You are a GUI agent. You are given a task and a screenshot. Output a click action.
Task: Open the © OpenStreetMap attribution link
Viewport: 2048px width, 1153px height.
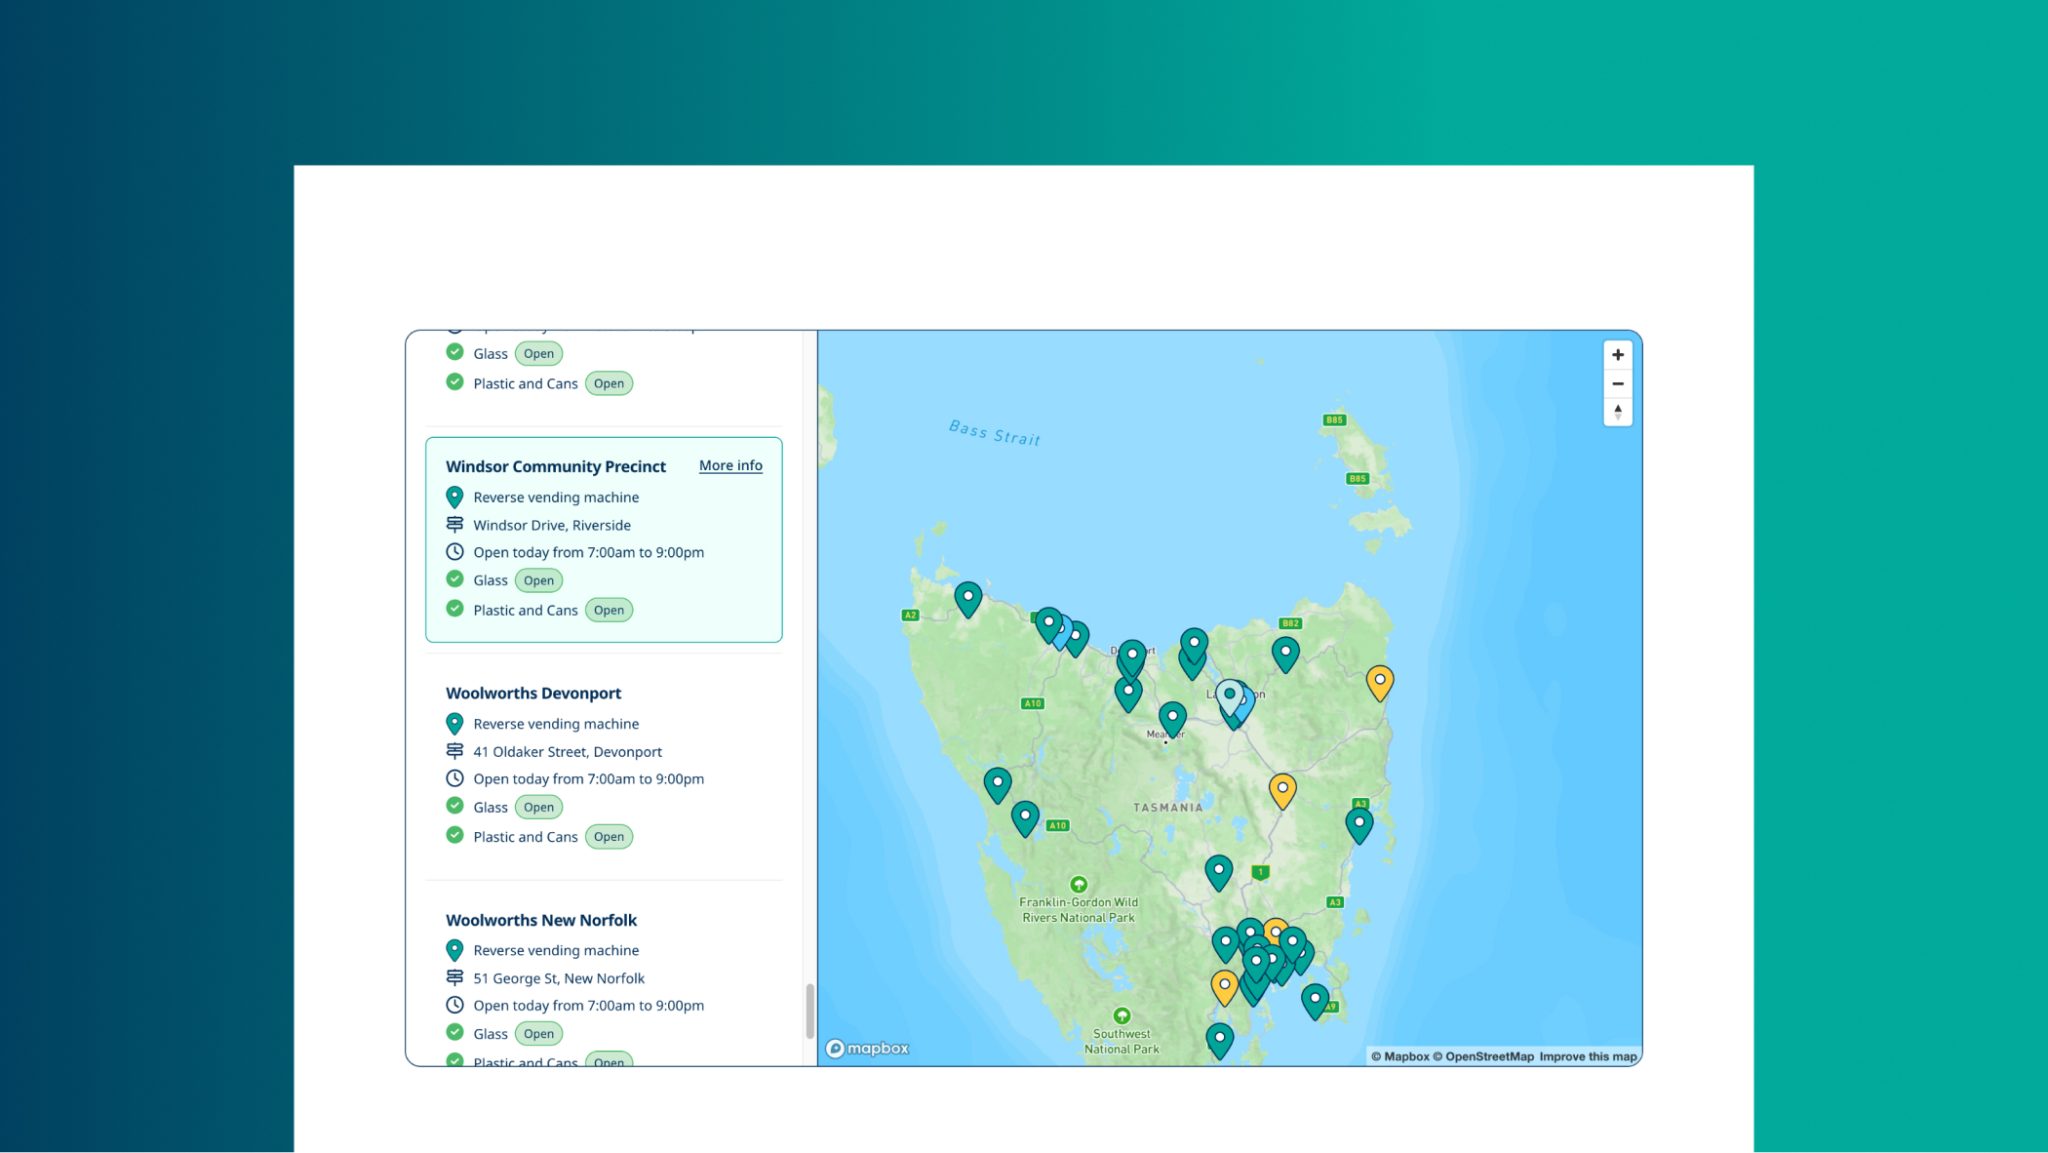(1483, 1056)
